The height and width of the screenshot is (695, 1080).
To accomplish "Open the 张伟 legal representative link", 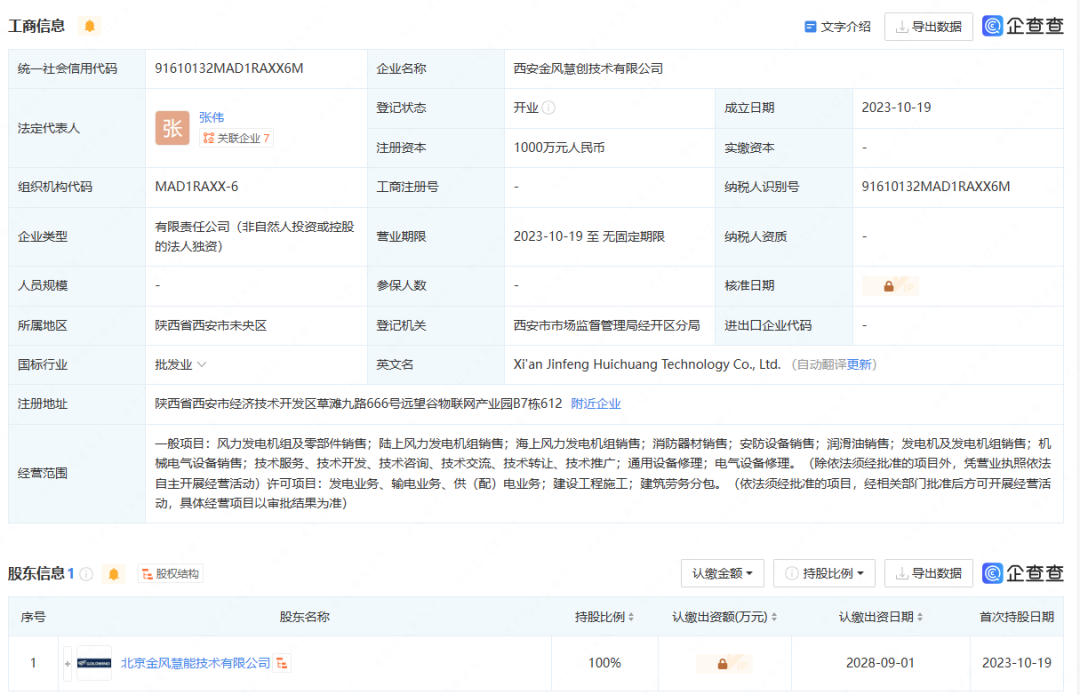I will coord(211,117).
